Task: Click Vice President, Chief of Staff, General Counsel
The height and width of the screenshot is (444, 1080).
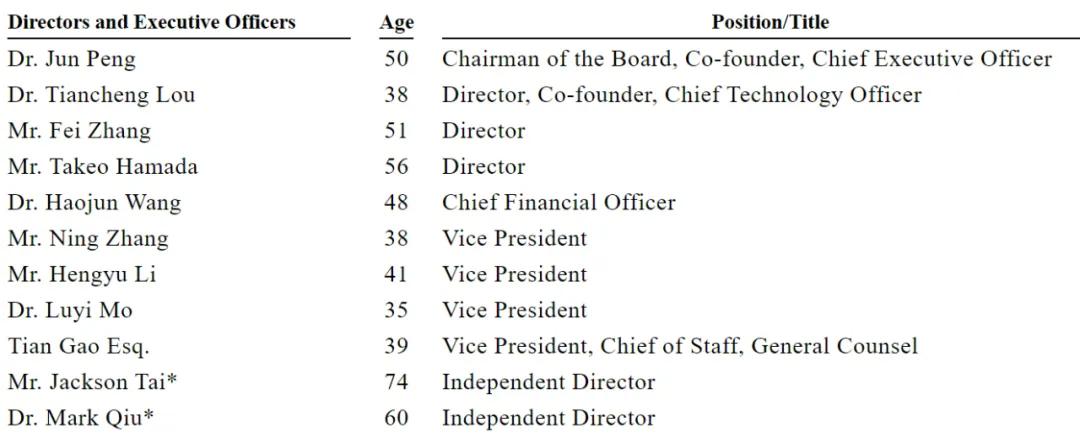Action: [680, 346]
